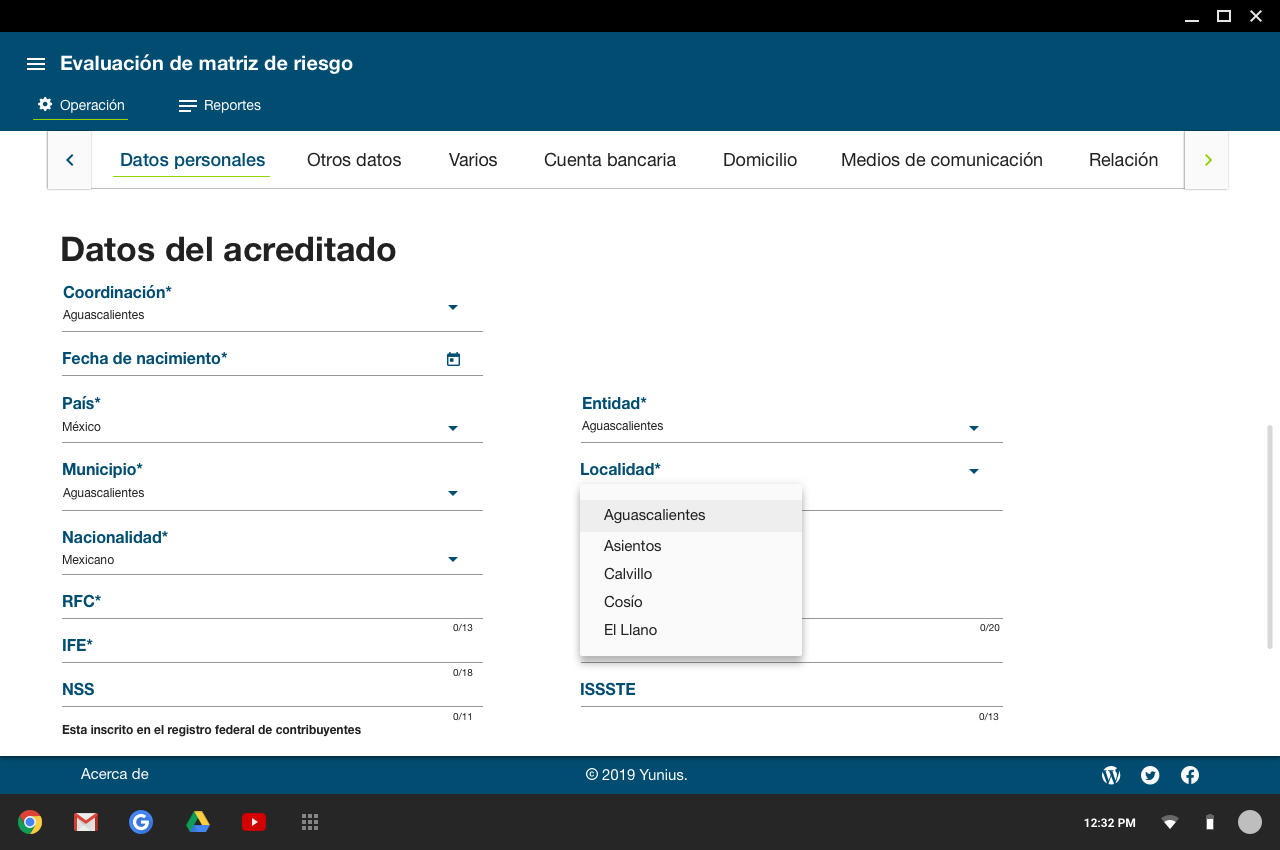The height and width of the screenshot is (850, 1280).
Task: Expand the Entidad dropdown
Action: 973,428
